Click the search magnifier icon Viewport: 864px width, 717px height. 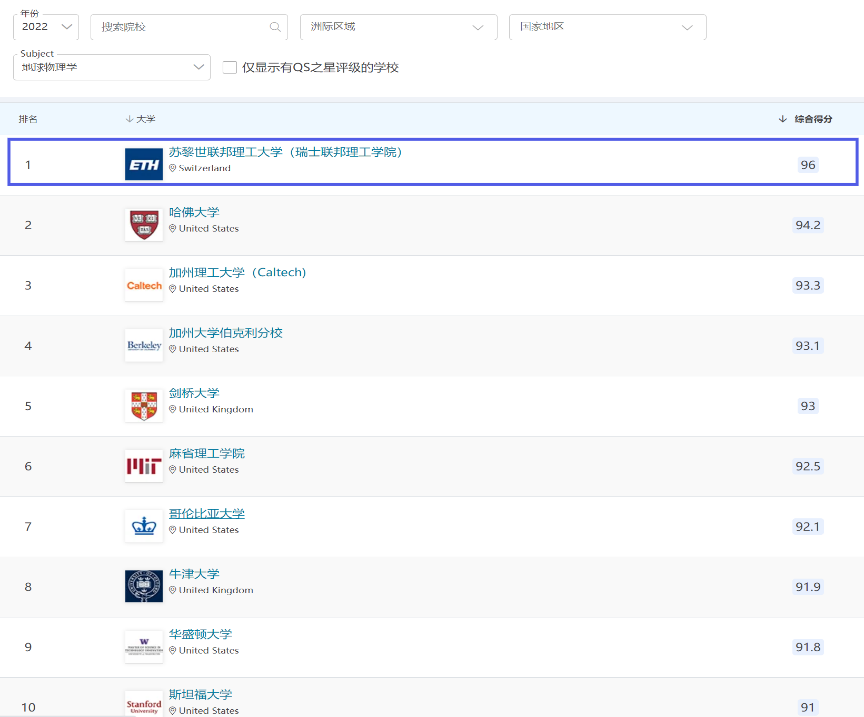coord(275,27)
